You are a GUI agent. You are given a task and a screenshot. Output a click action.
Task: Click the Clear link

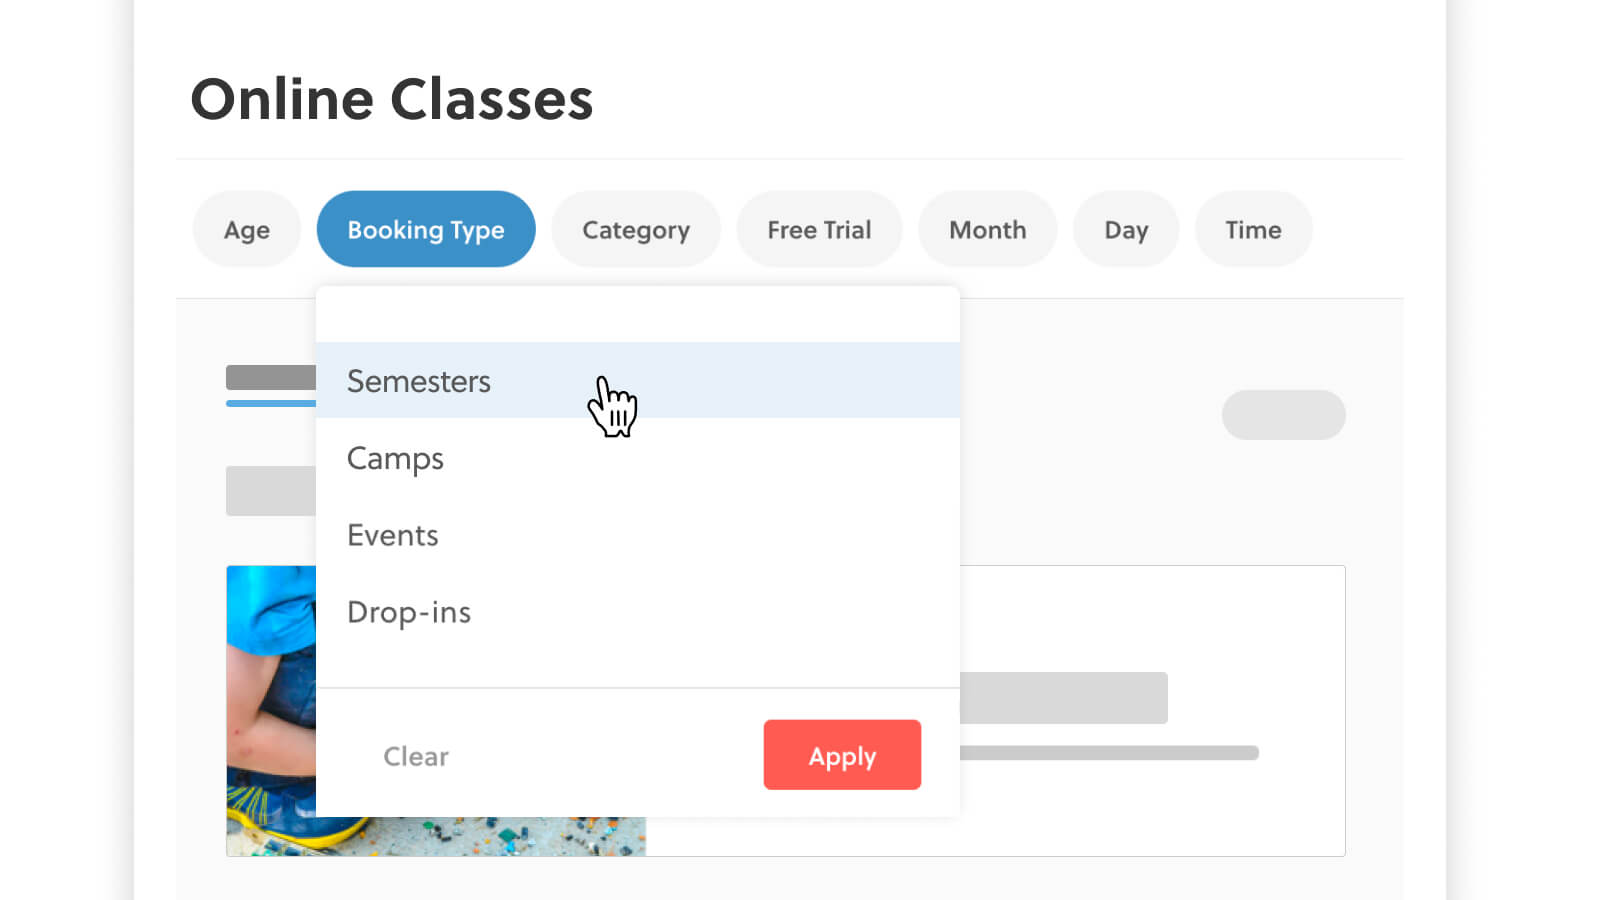click(x=416, y=756)
